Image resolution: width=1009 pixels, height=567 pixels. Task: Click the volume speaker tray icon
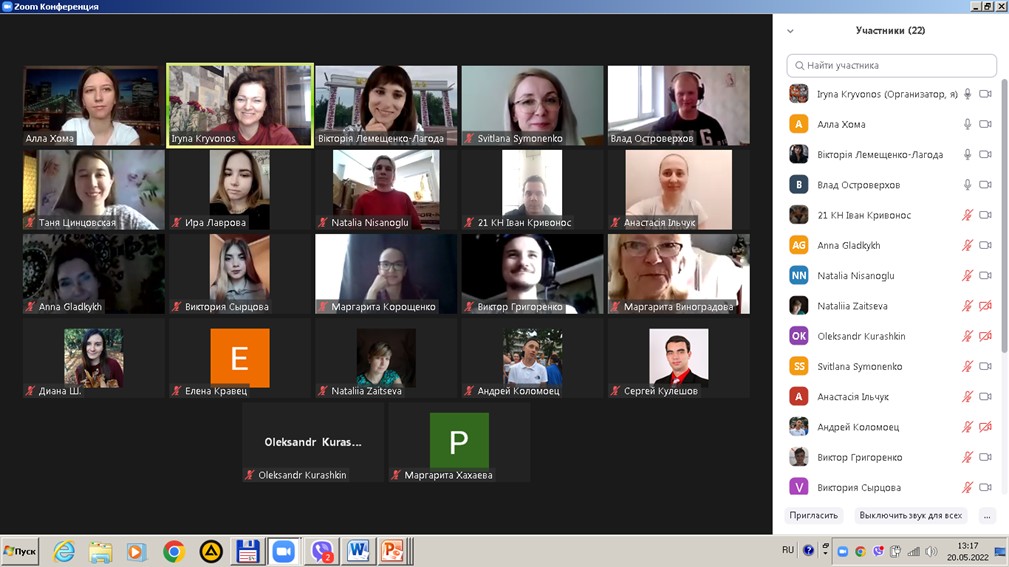[x=931, y=552]
